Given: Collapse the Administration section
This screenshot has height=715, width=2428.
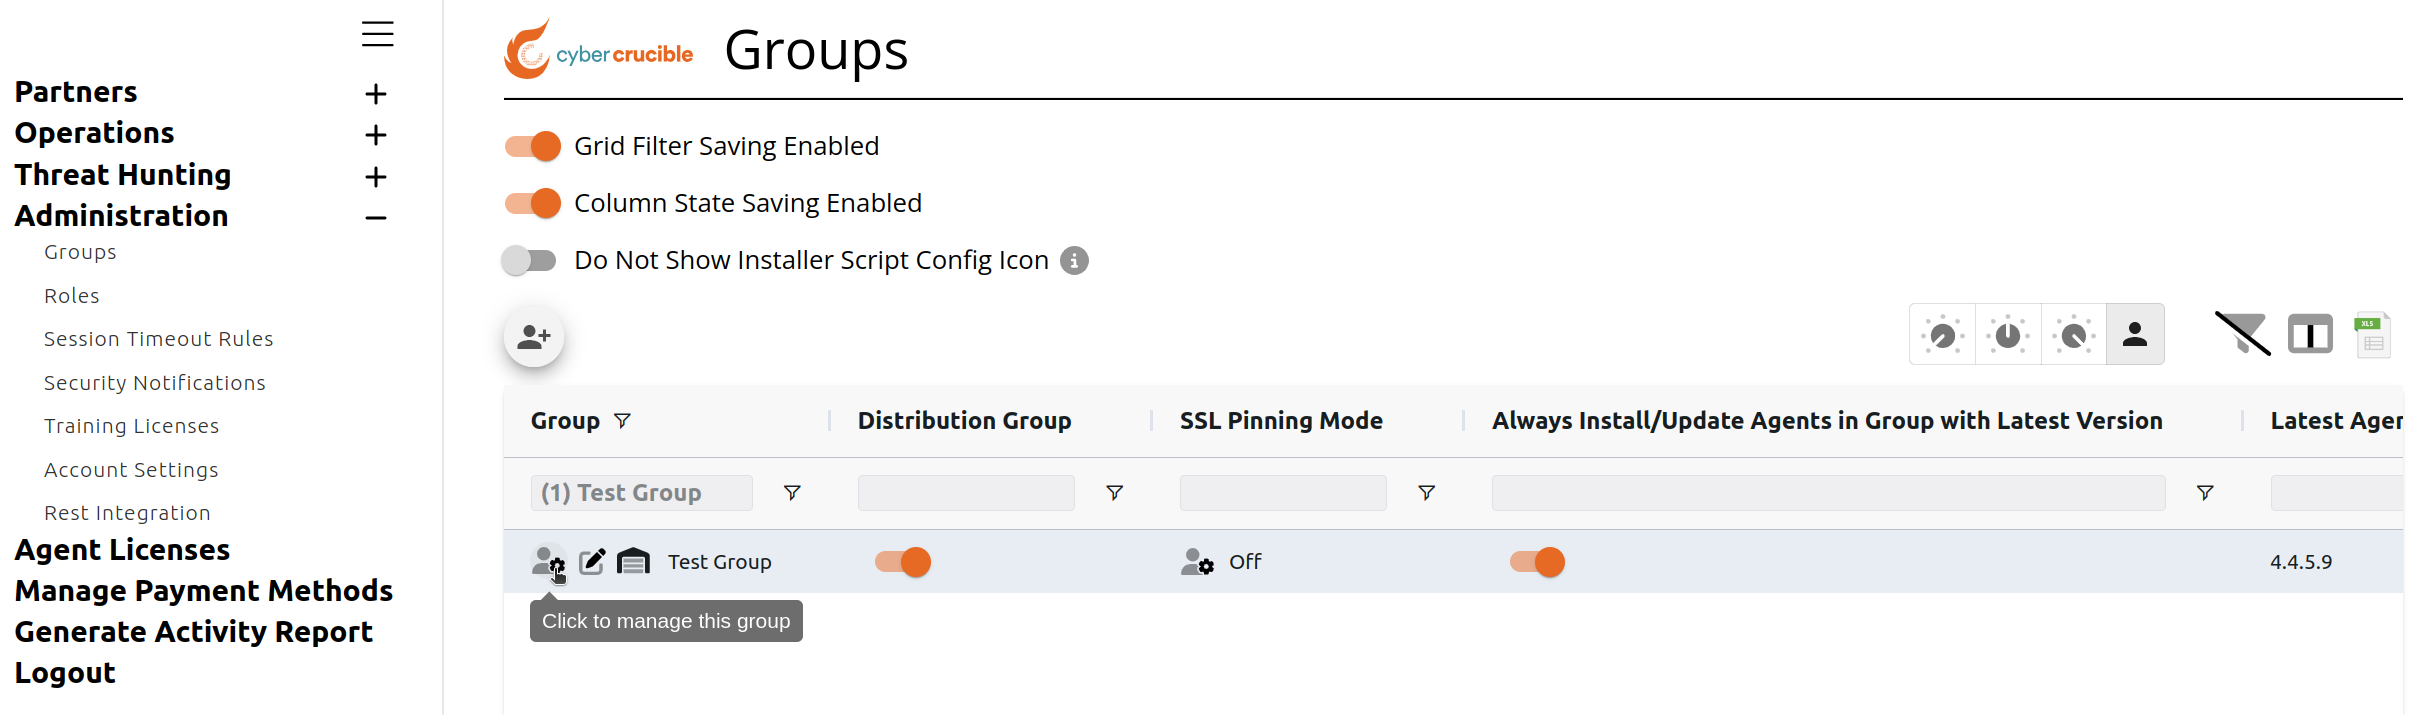Looking at the screenshot, I should (376, 218).
